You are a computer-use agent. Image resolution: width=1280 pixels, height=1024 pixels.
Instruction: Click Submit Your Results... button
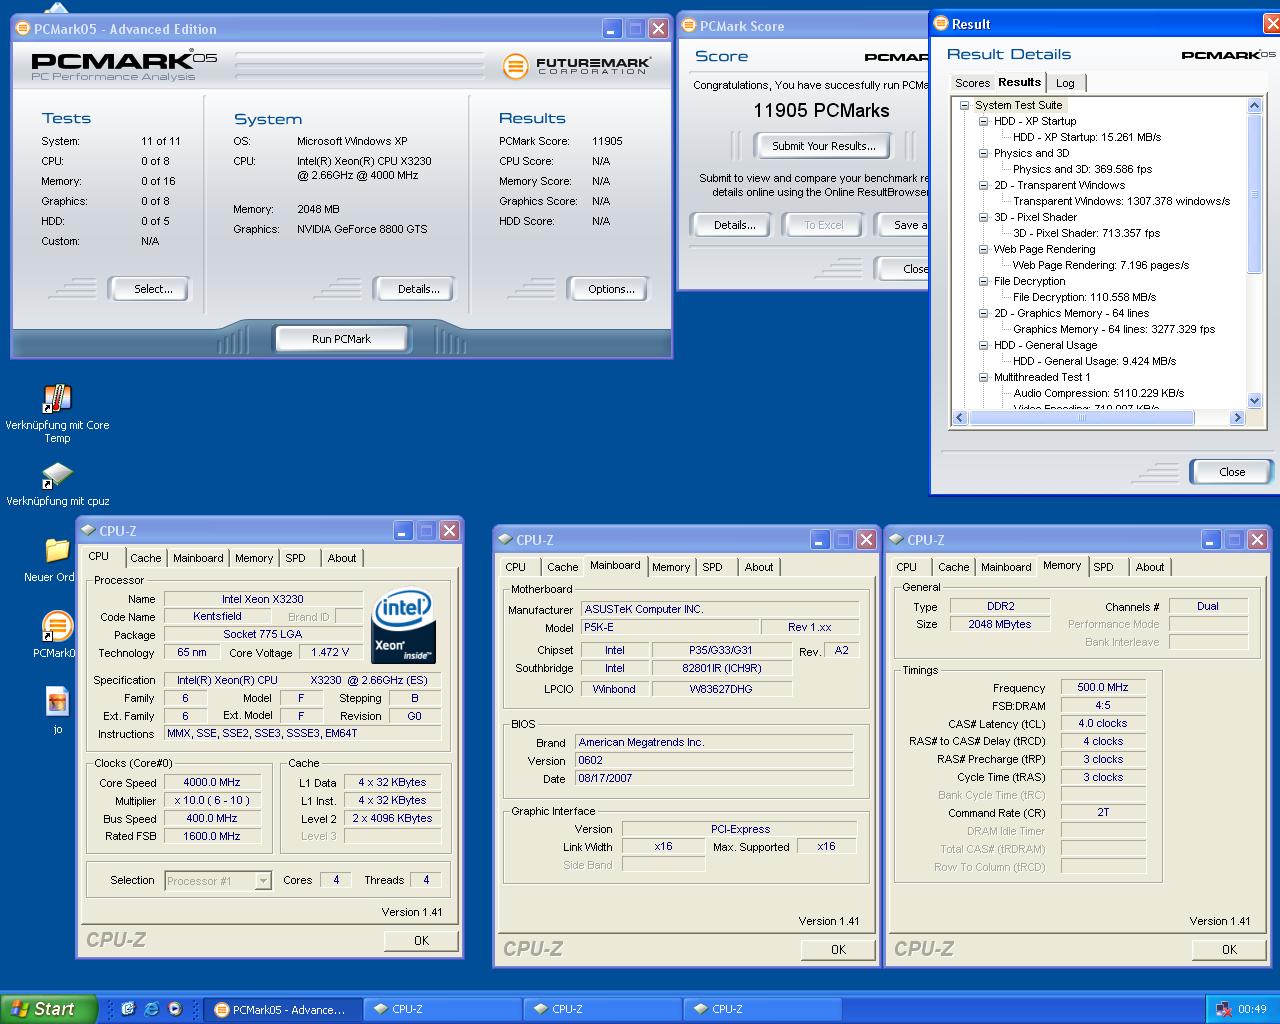point(823,146)
